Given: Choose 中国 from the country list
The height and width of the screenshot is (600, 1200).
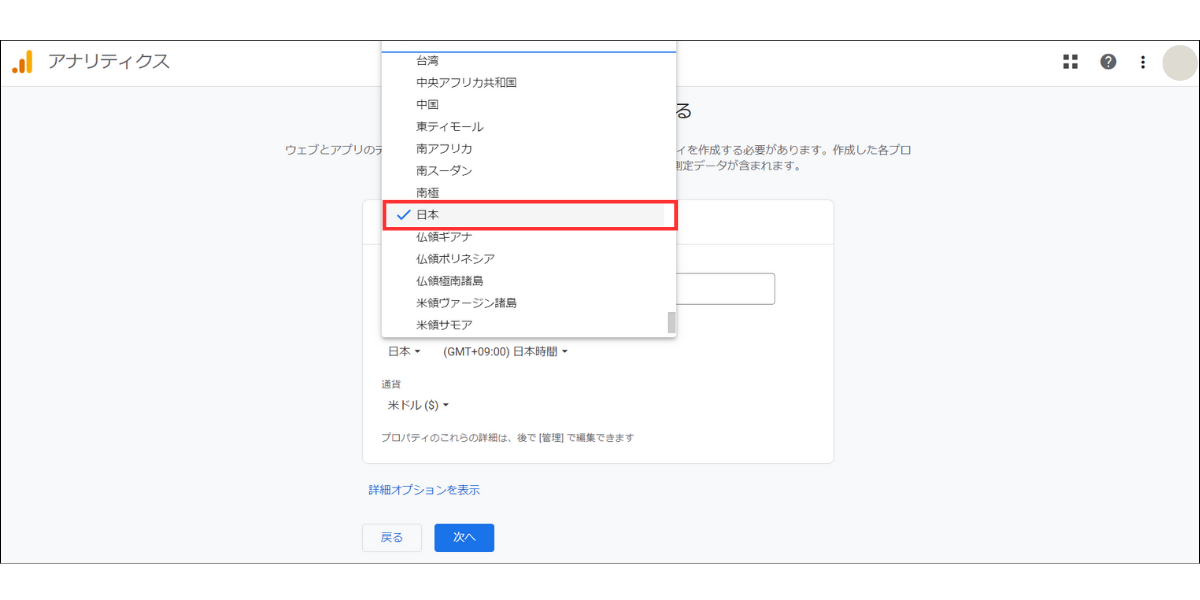Looking at the screenshot, I should 529,105.
